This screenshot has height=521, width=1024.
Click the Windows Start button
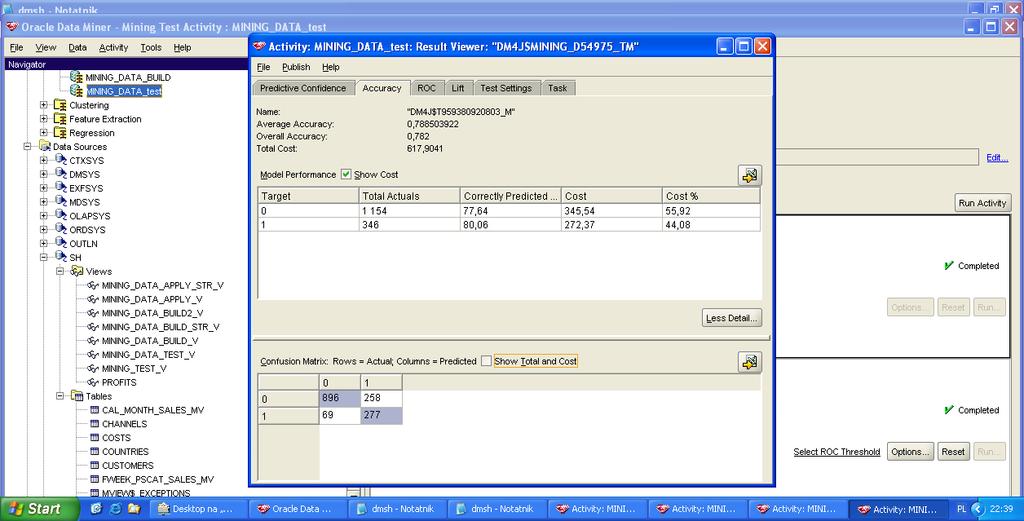click(x=39, y=509)
